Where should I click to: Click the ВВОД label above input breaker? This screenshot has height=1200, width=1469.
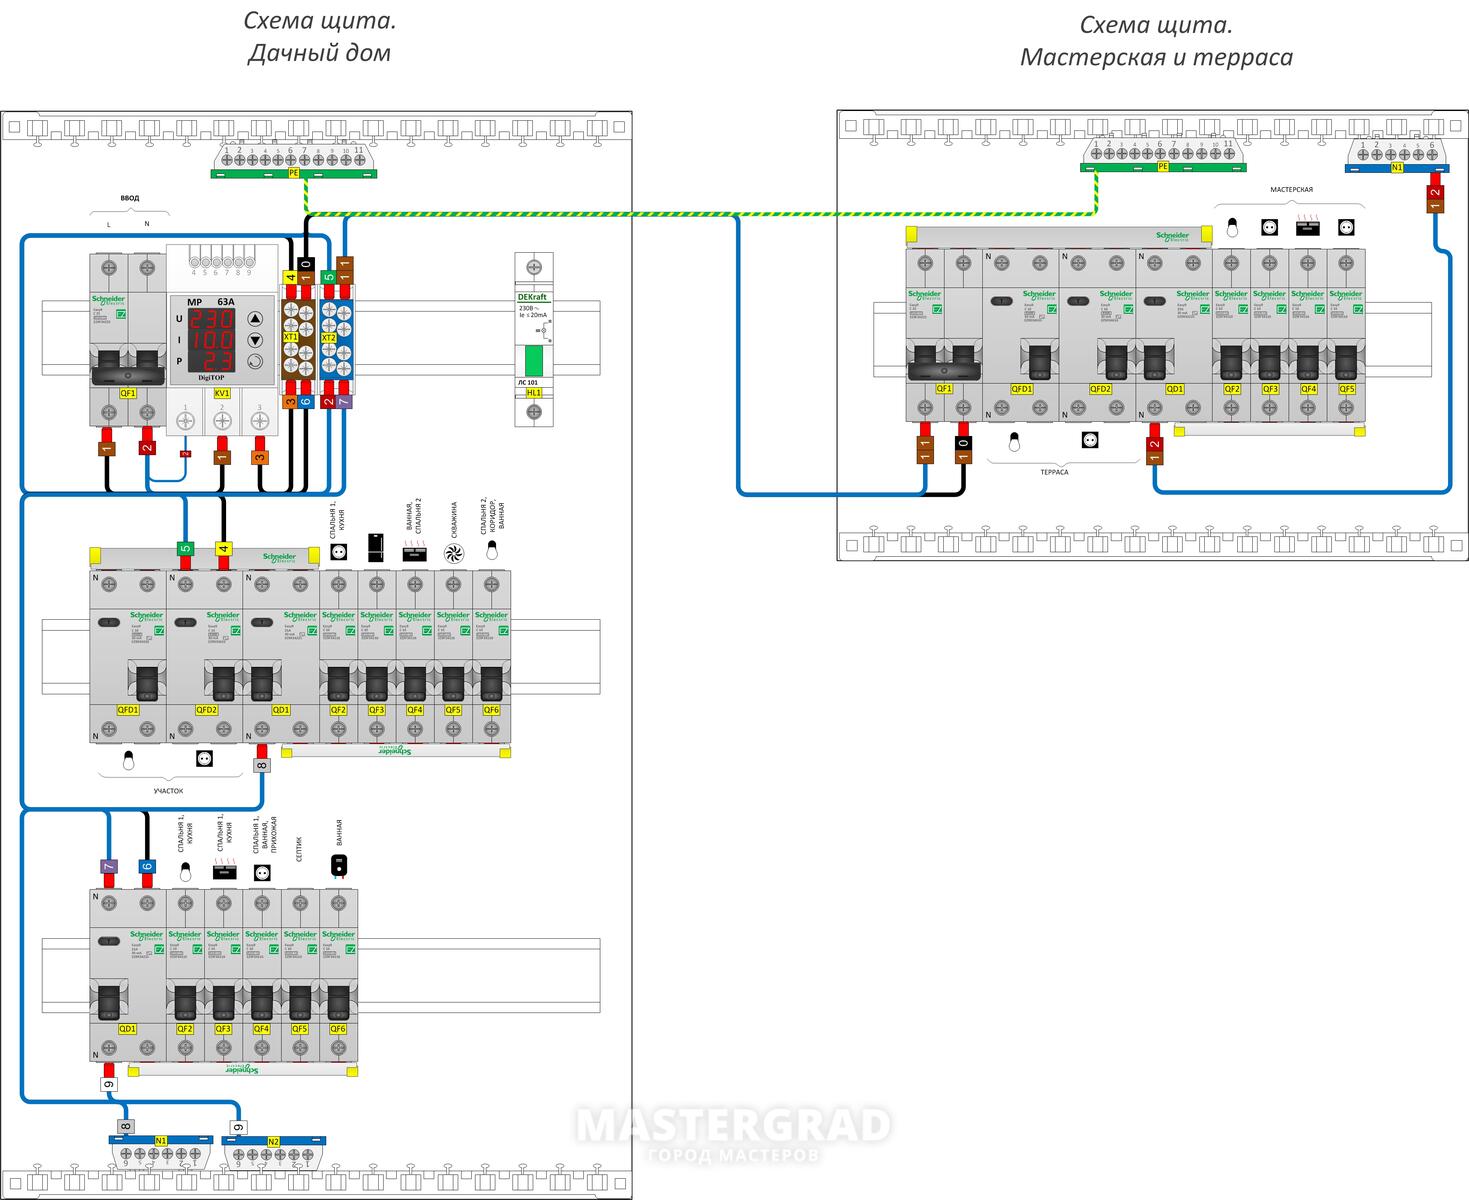tap(130, 199)
